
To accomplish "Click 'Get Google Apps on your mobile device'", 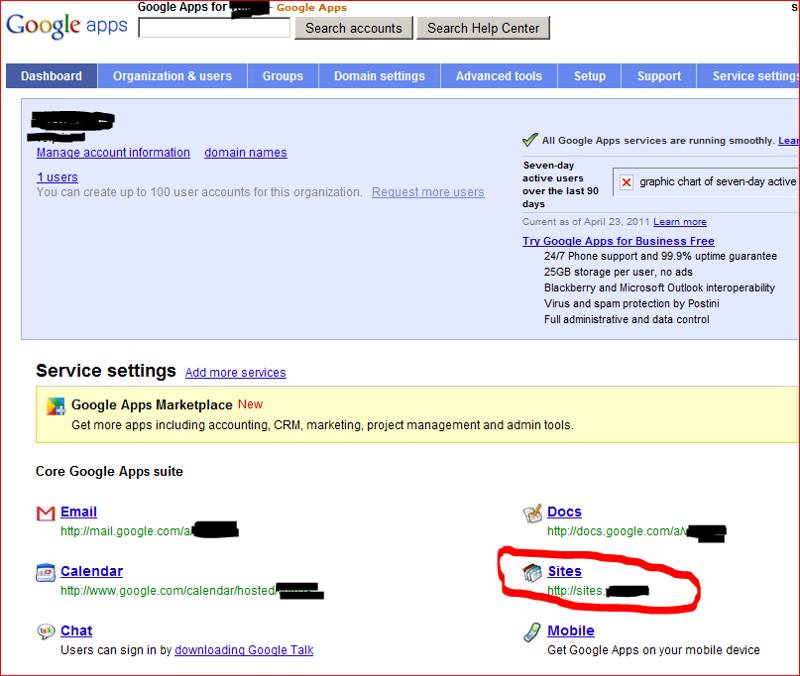I will click(x=654, y=650).
